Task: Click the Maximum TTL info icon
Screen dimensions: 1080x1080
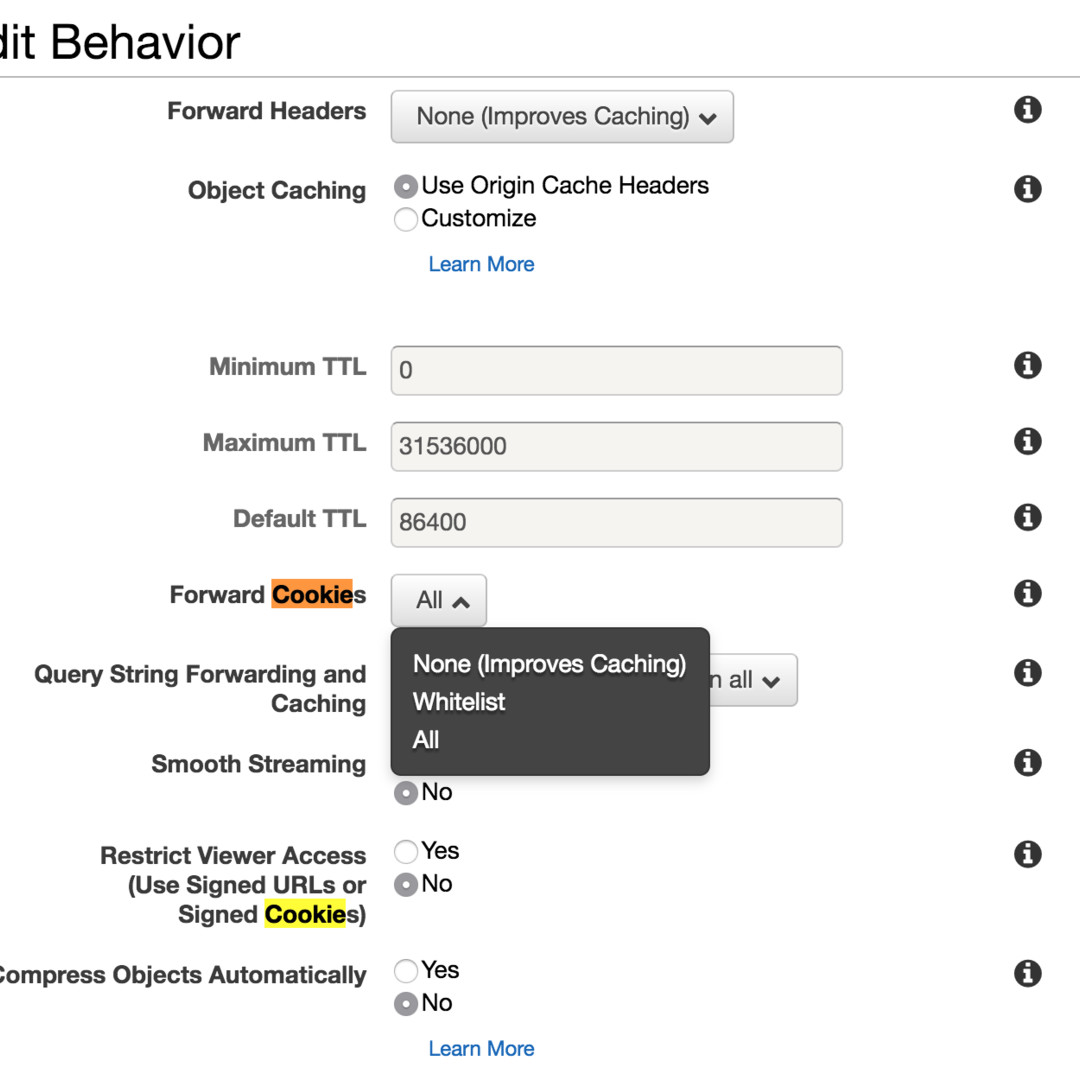Action: click(x=1027, y=441)
